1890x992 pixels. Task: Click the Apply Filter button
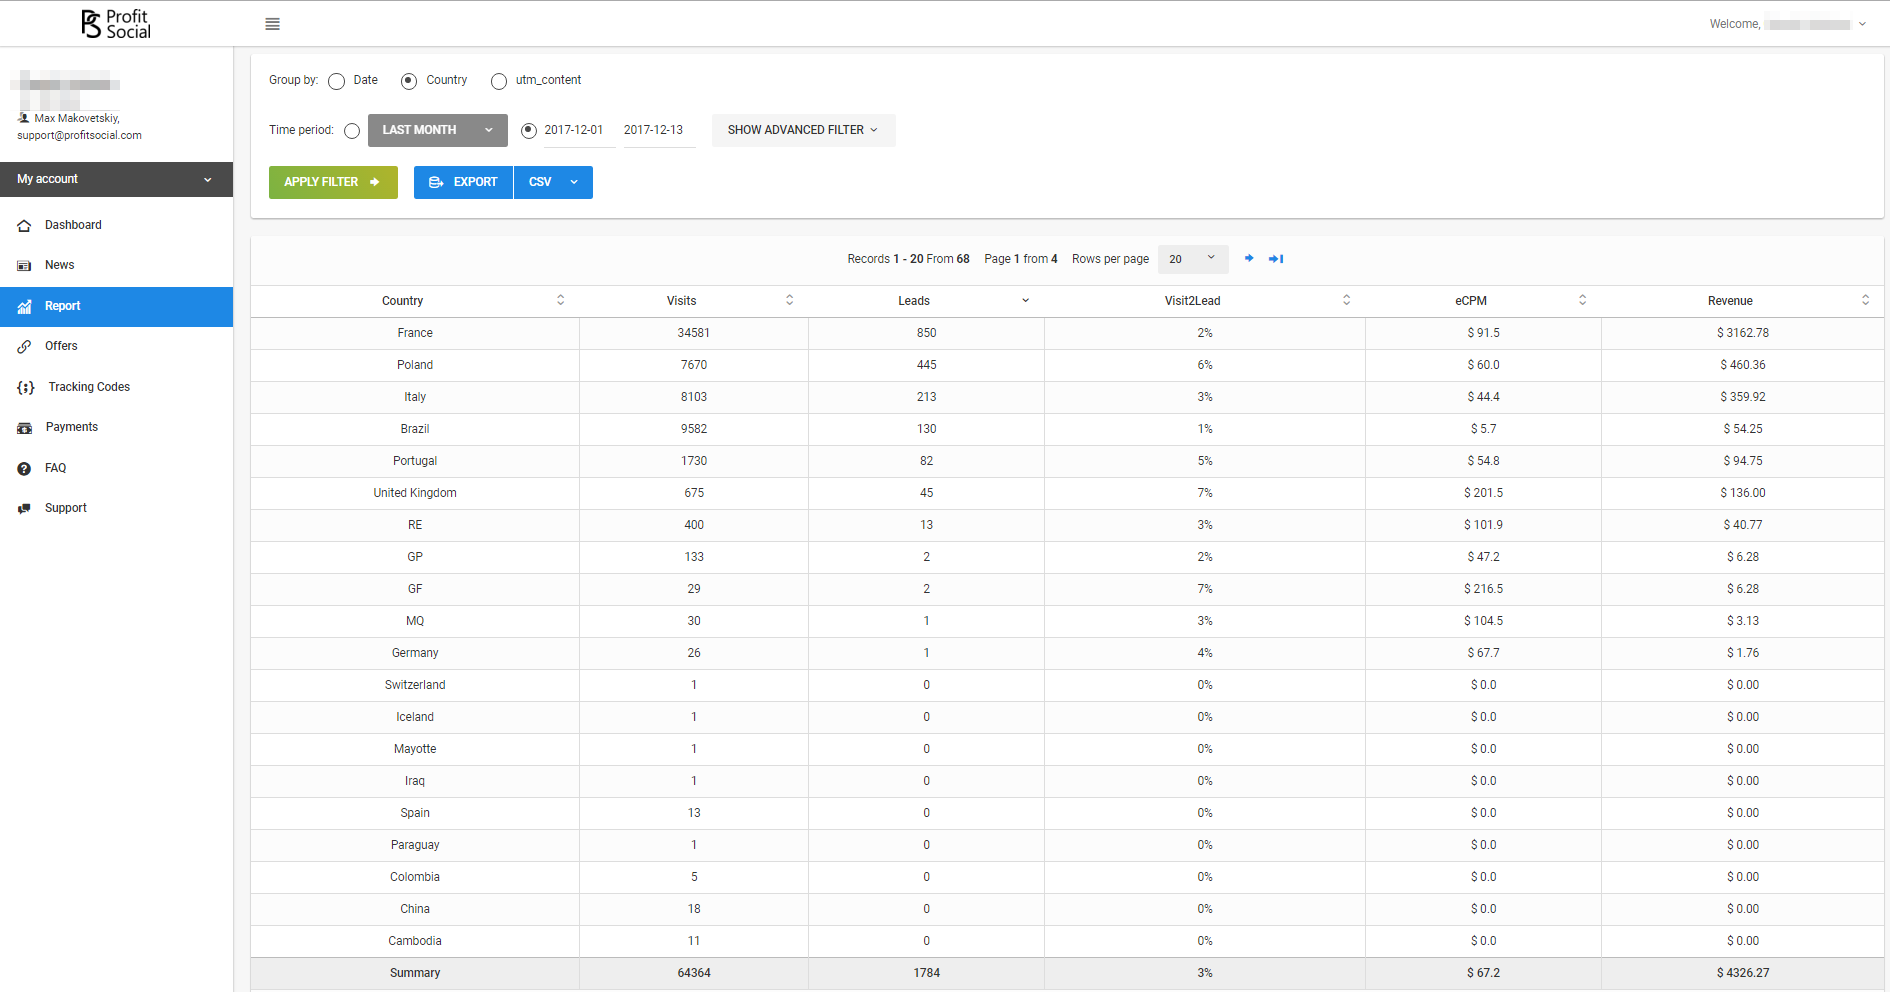[x=333, y=182]
